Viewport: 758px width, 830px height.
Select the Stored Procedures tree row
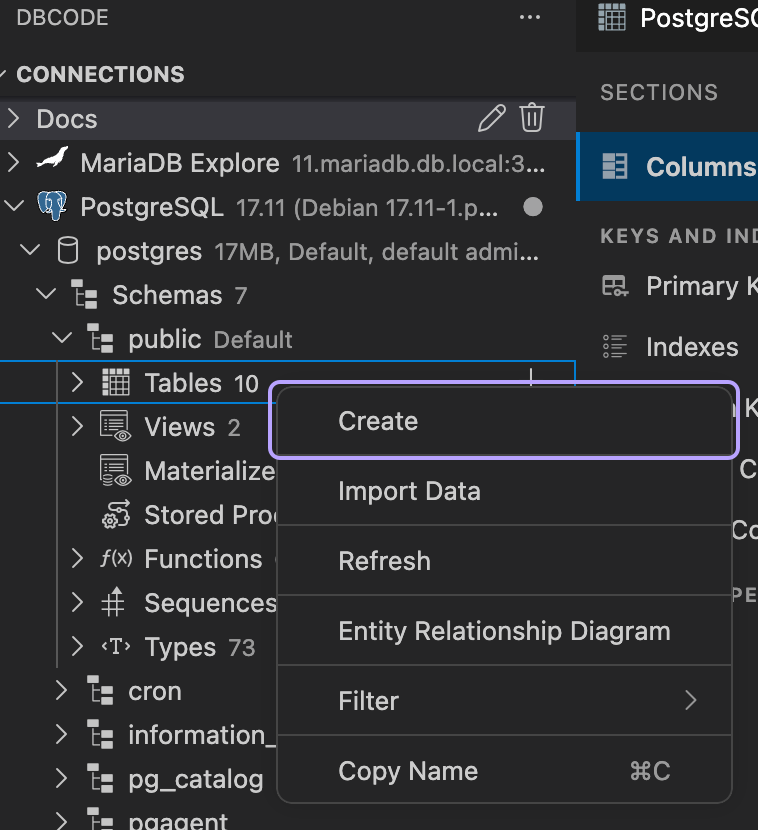[x=138, y=515]
